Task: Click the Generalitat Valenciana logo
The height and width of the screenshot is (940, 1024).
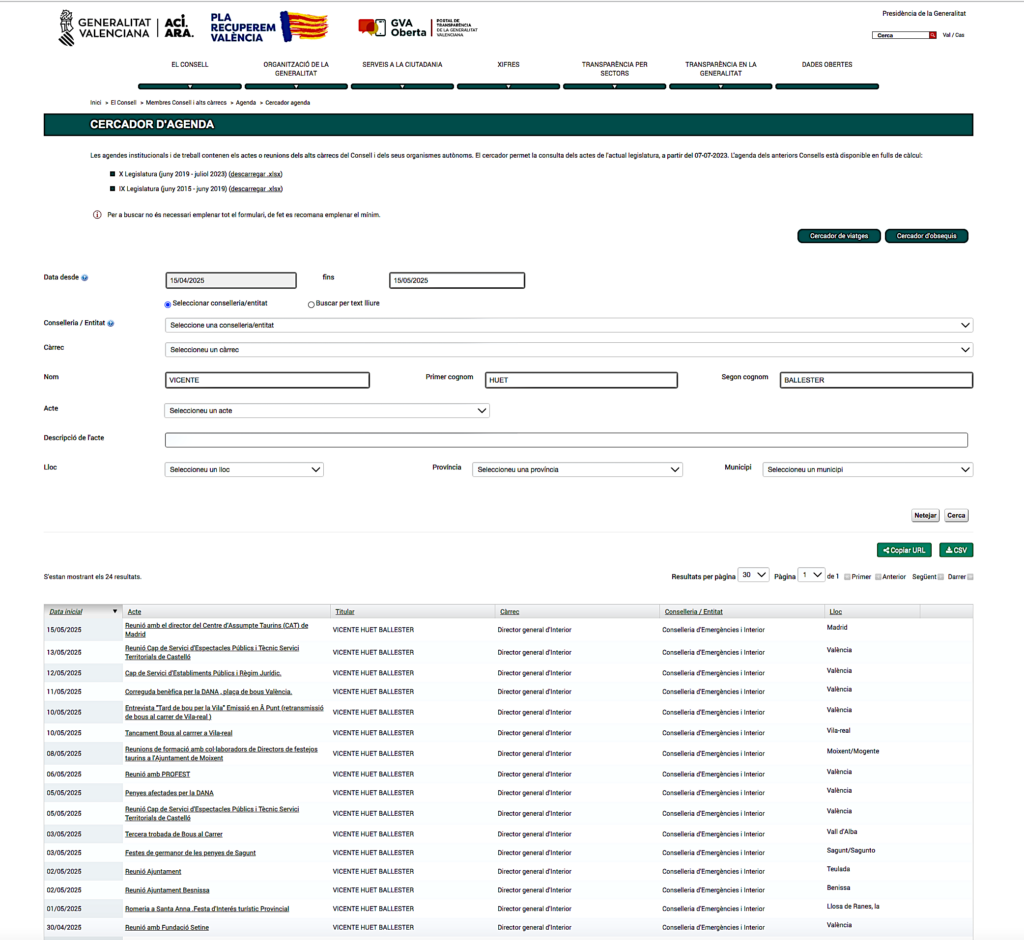Action: pos(104,26)
